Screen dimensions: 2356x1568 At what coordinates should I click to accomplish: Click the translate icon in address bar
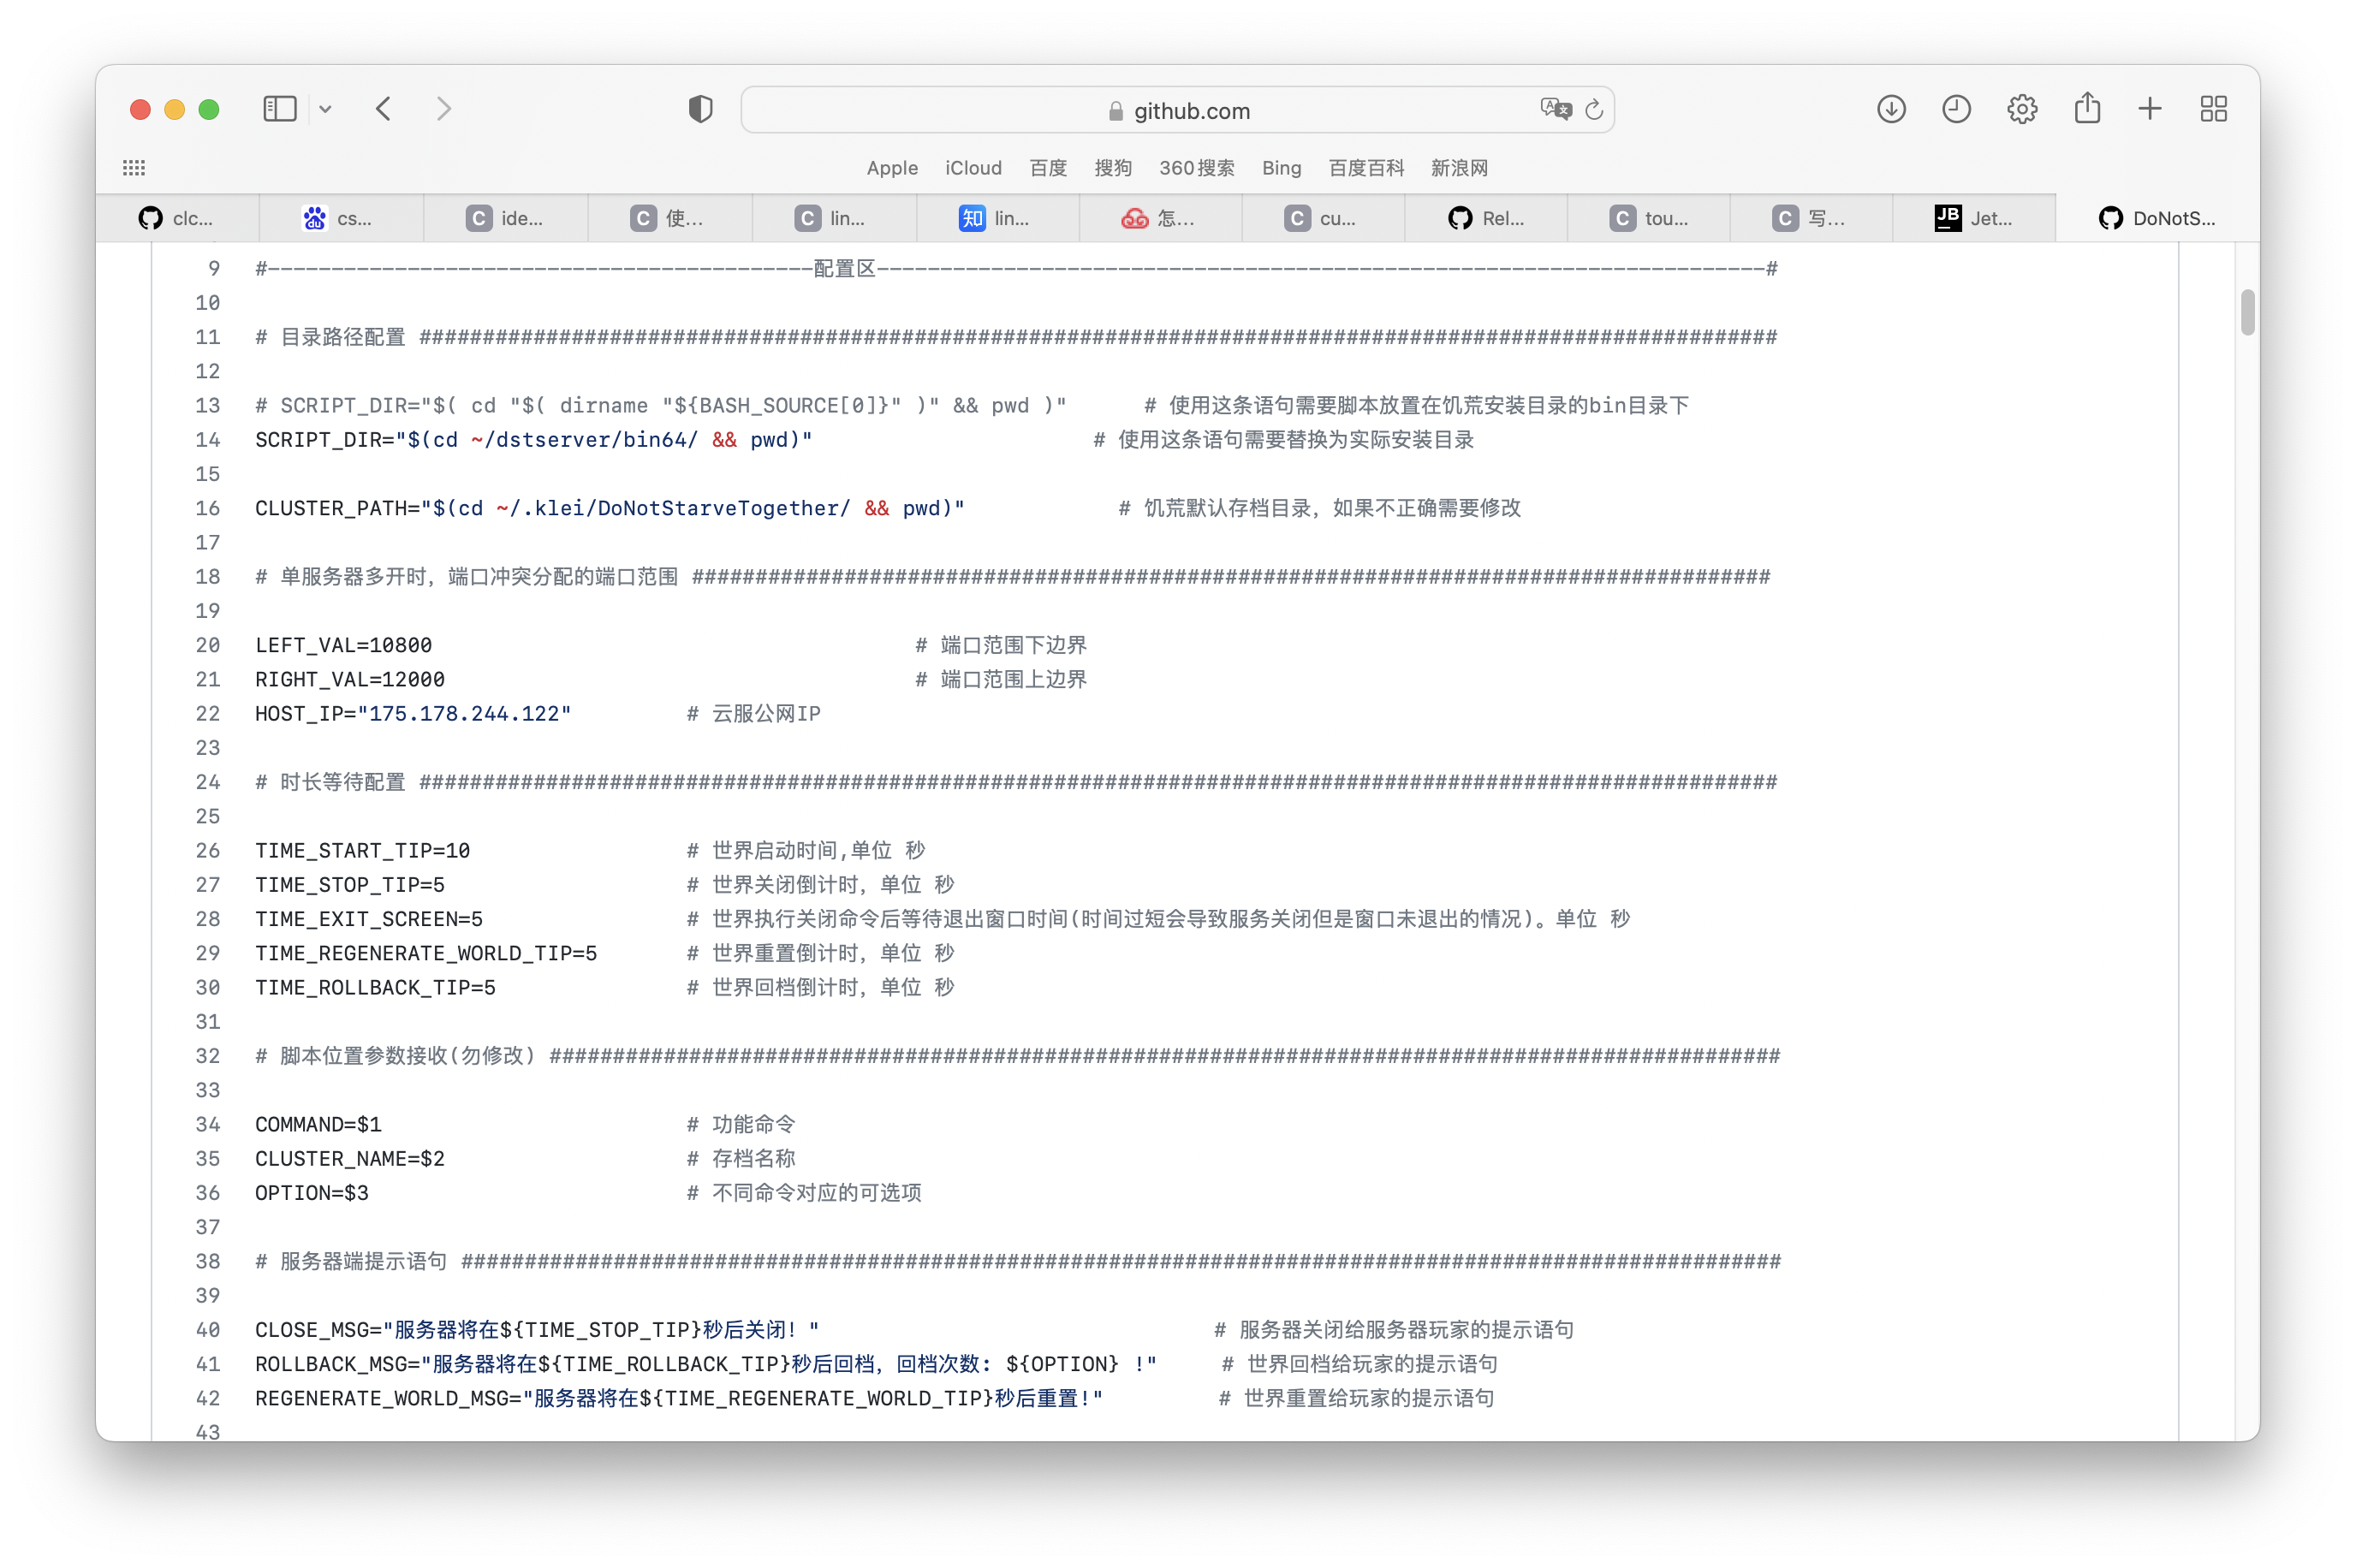click(1556, 109)
